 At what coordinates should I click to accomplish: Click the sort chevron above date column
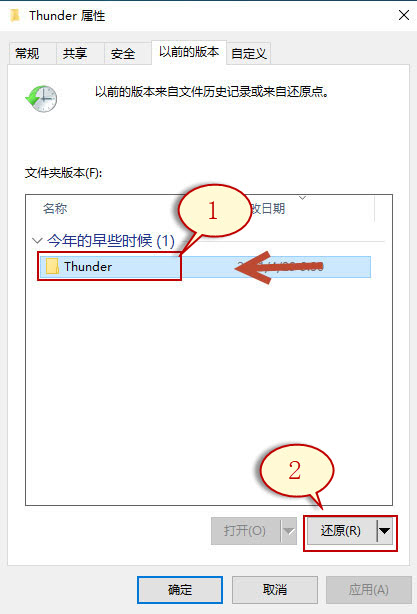tap(302, 198)
